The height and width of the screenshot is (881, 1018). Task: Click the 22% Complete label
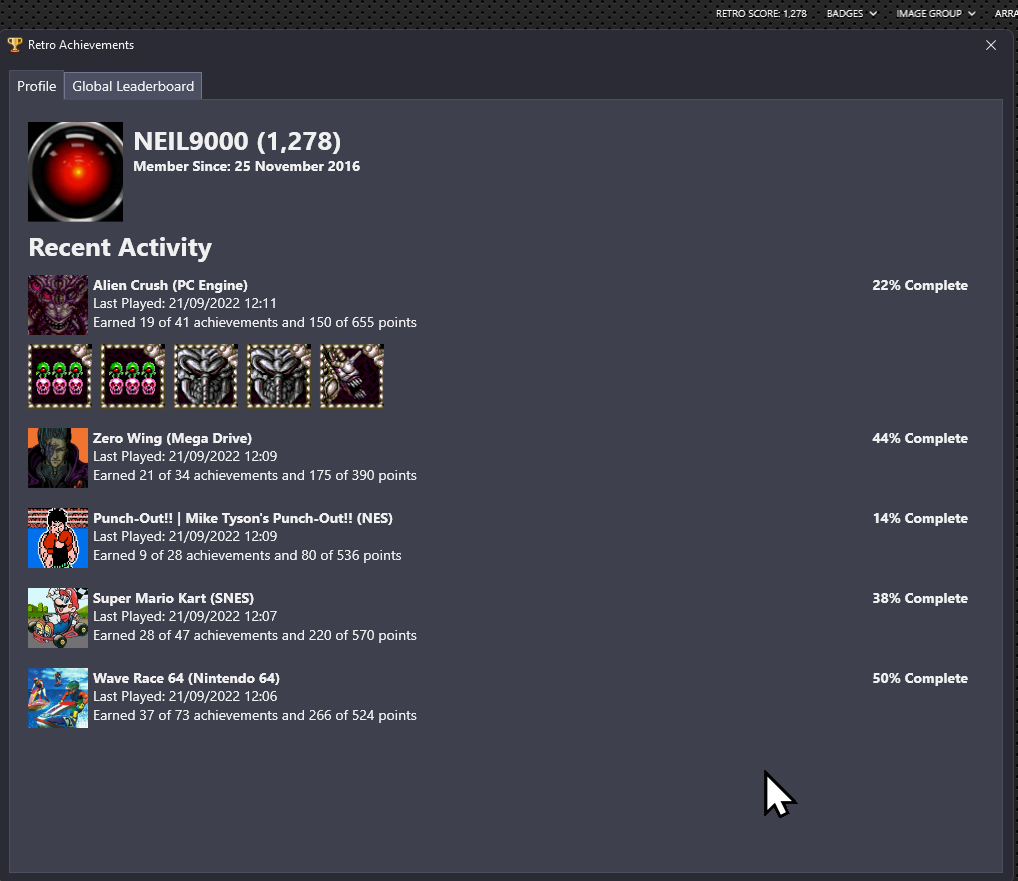920,285
